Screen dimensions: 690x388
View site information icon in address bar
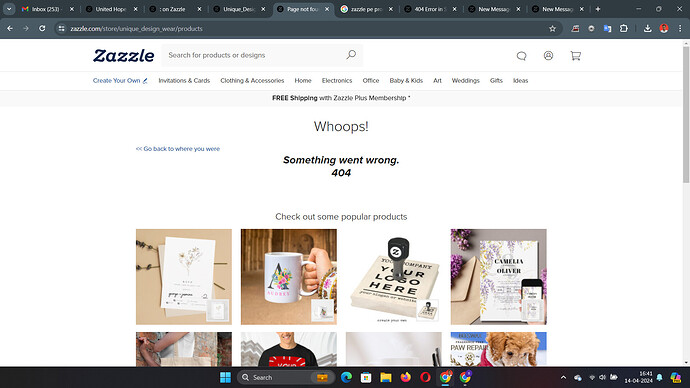[x=62, y=29]
